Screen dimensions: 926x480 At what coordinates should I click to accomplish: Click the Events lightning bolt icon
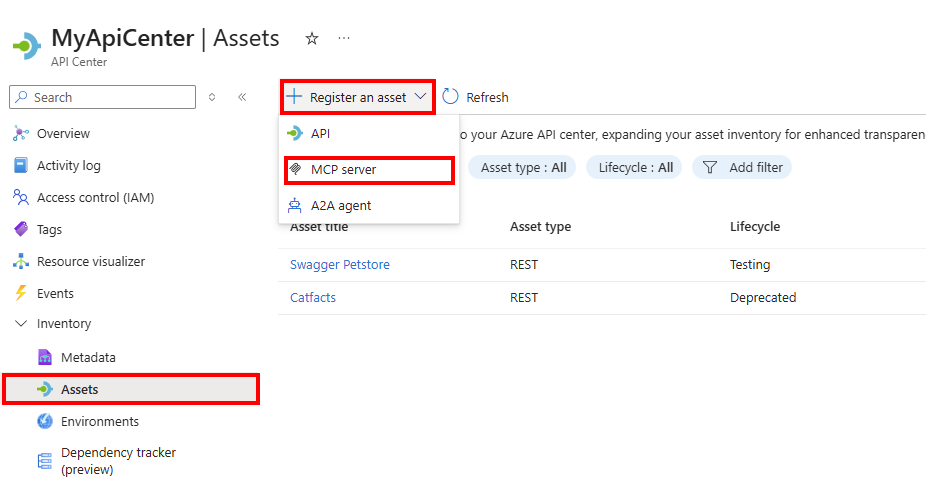21,294
